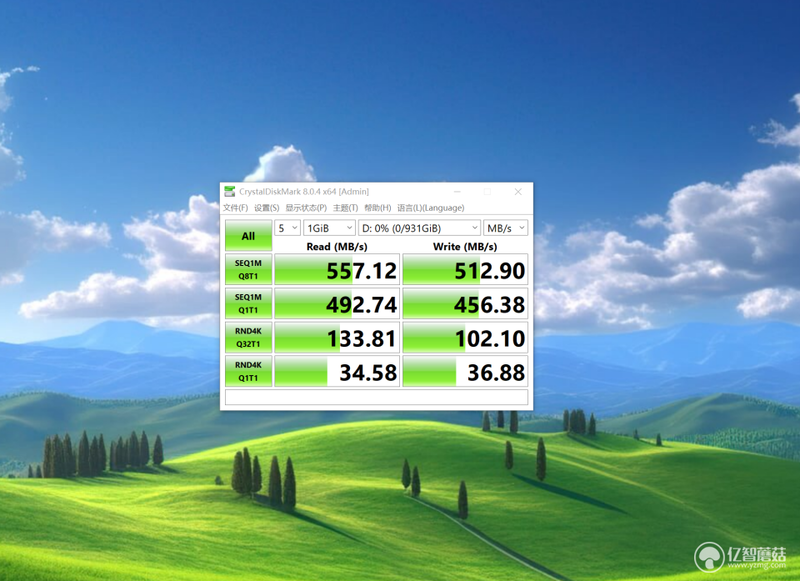
Task: Select the 36.88 write result
Action: point(465,371)
